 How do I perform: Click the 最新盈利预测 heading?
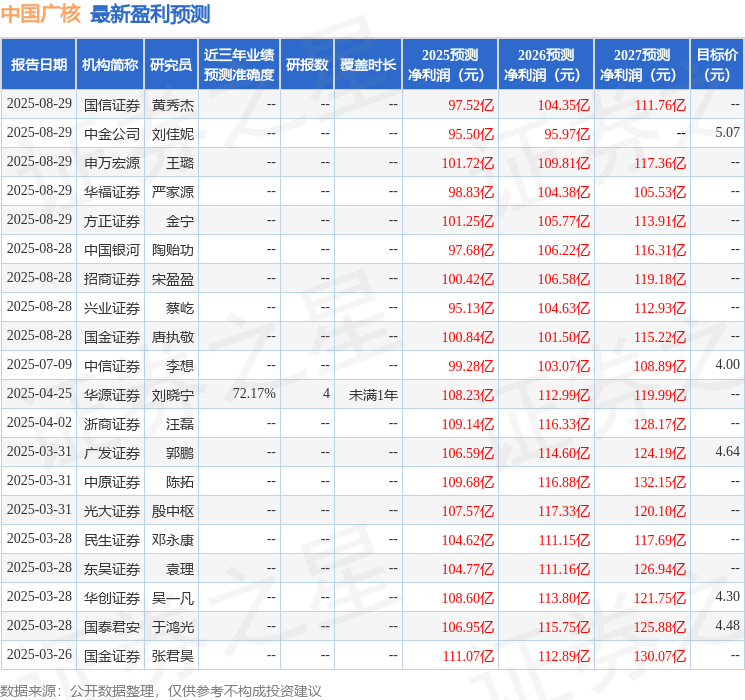pyautogui.click(x=150, y=13)
